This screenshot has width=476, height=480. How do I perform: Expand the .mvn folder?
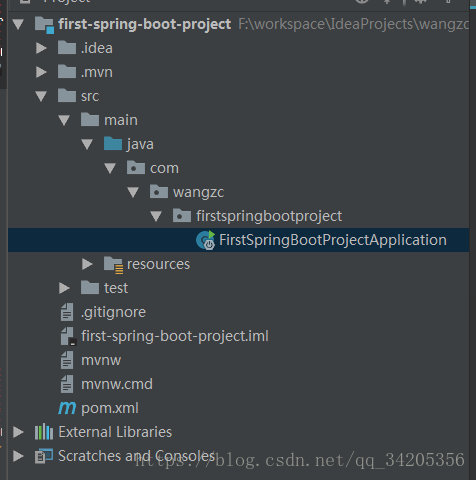coord(41,72)
